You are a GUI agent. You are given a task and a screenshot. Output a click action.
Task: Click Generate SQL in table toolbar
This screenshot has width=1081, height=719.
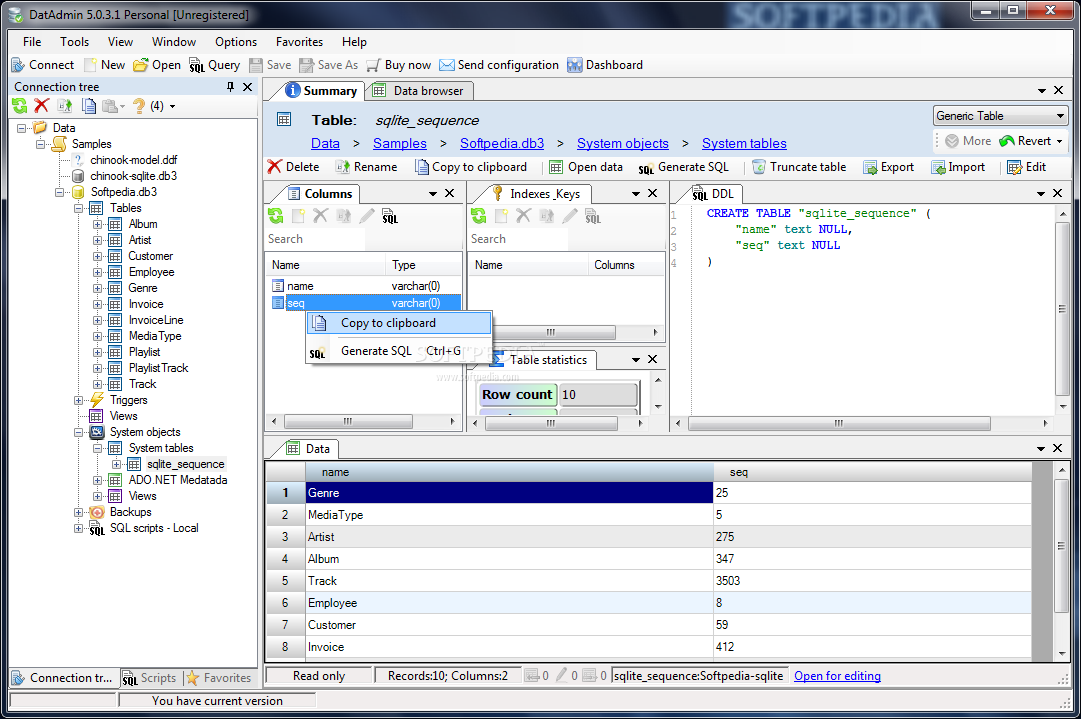(683, 167)
